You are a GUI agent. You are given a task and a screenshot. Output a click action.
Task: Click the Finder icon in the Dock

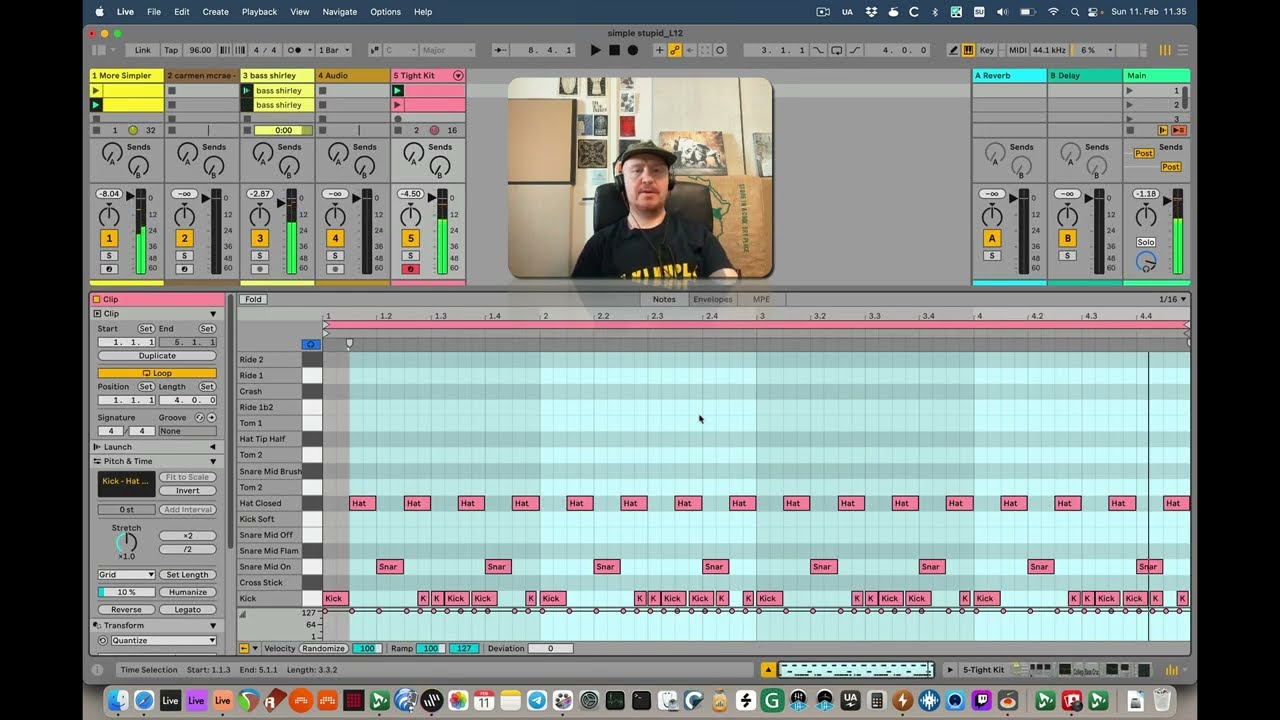116,701
